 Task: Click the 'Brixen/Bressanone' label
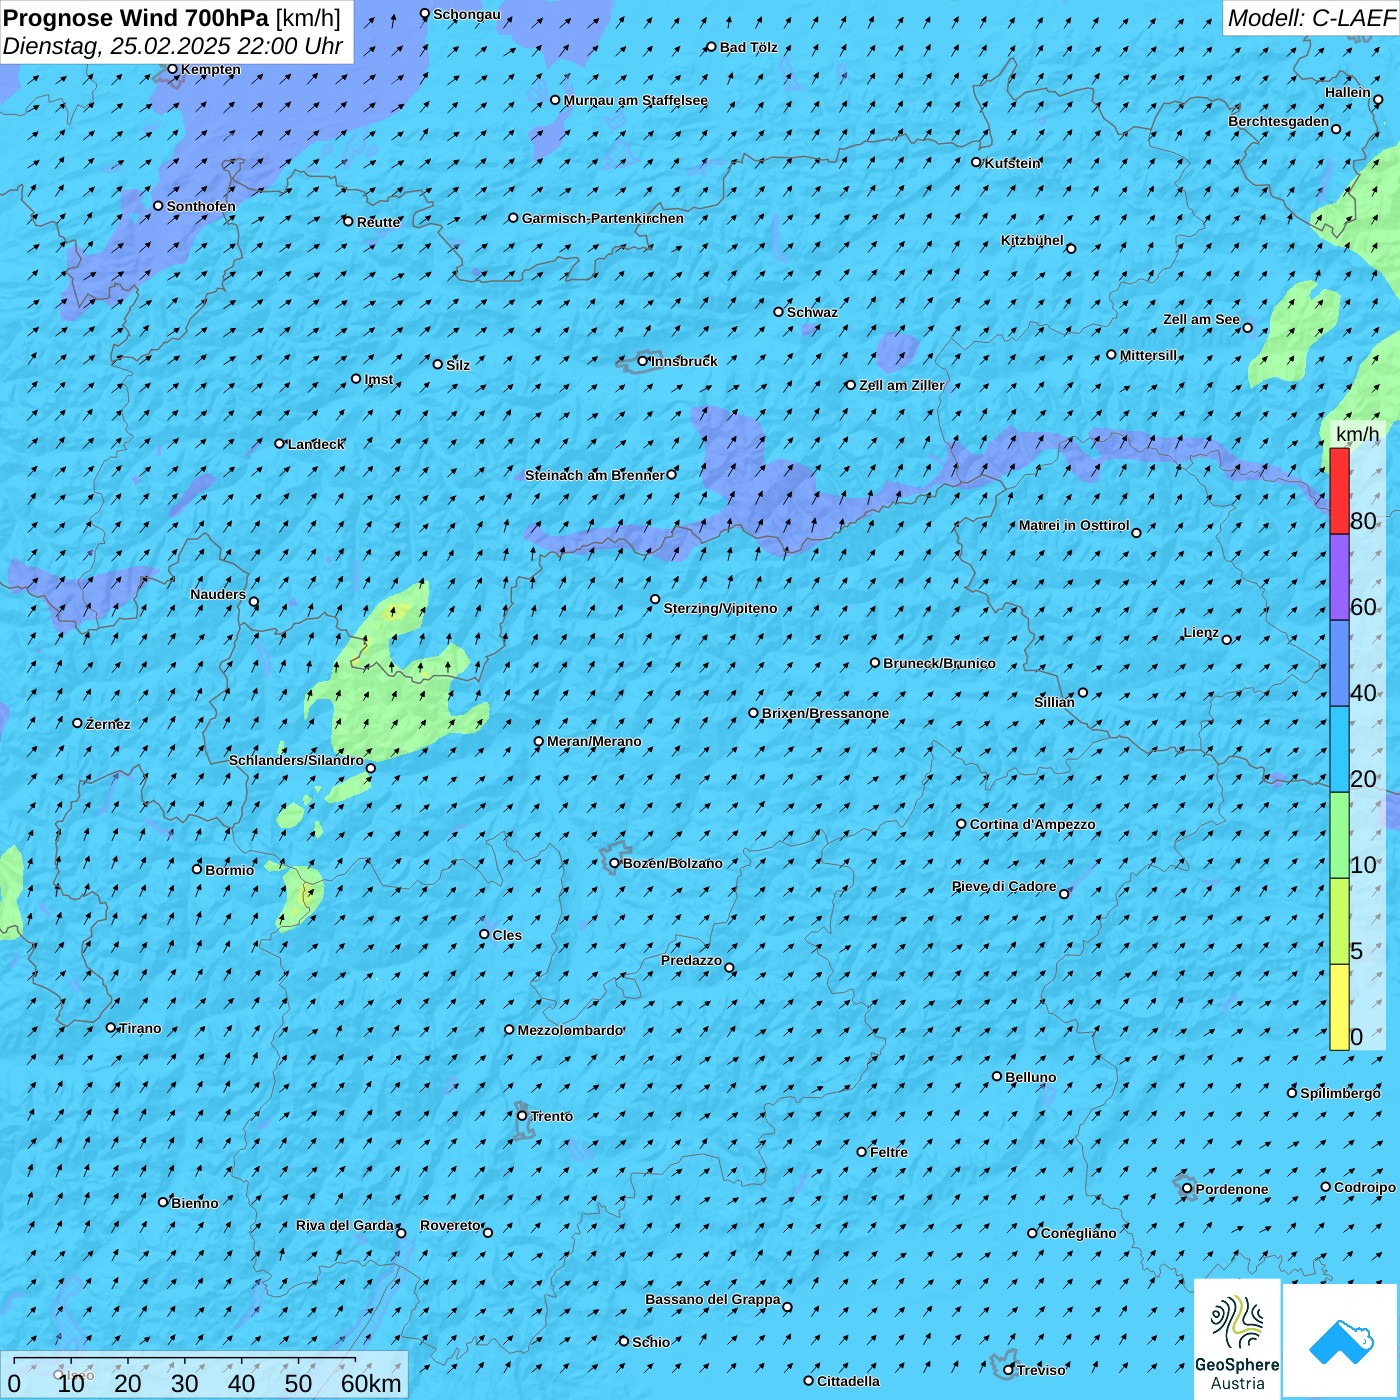pos(825,713)
